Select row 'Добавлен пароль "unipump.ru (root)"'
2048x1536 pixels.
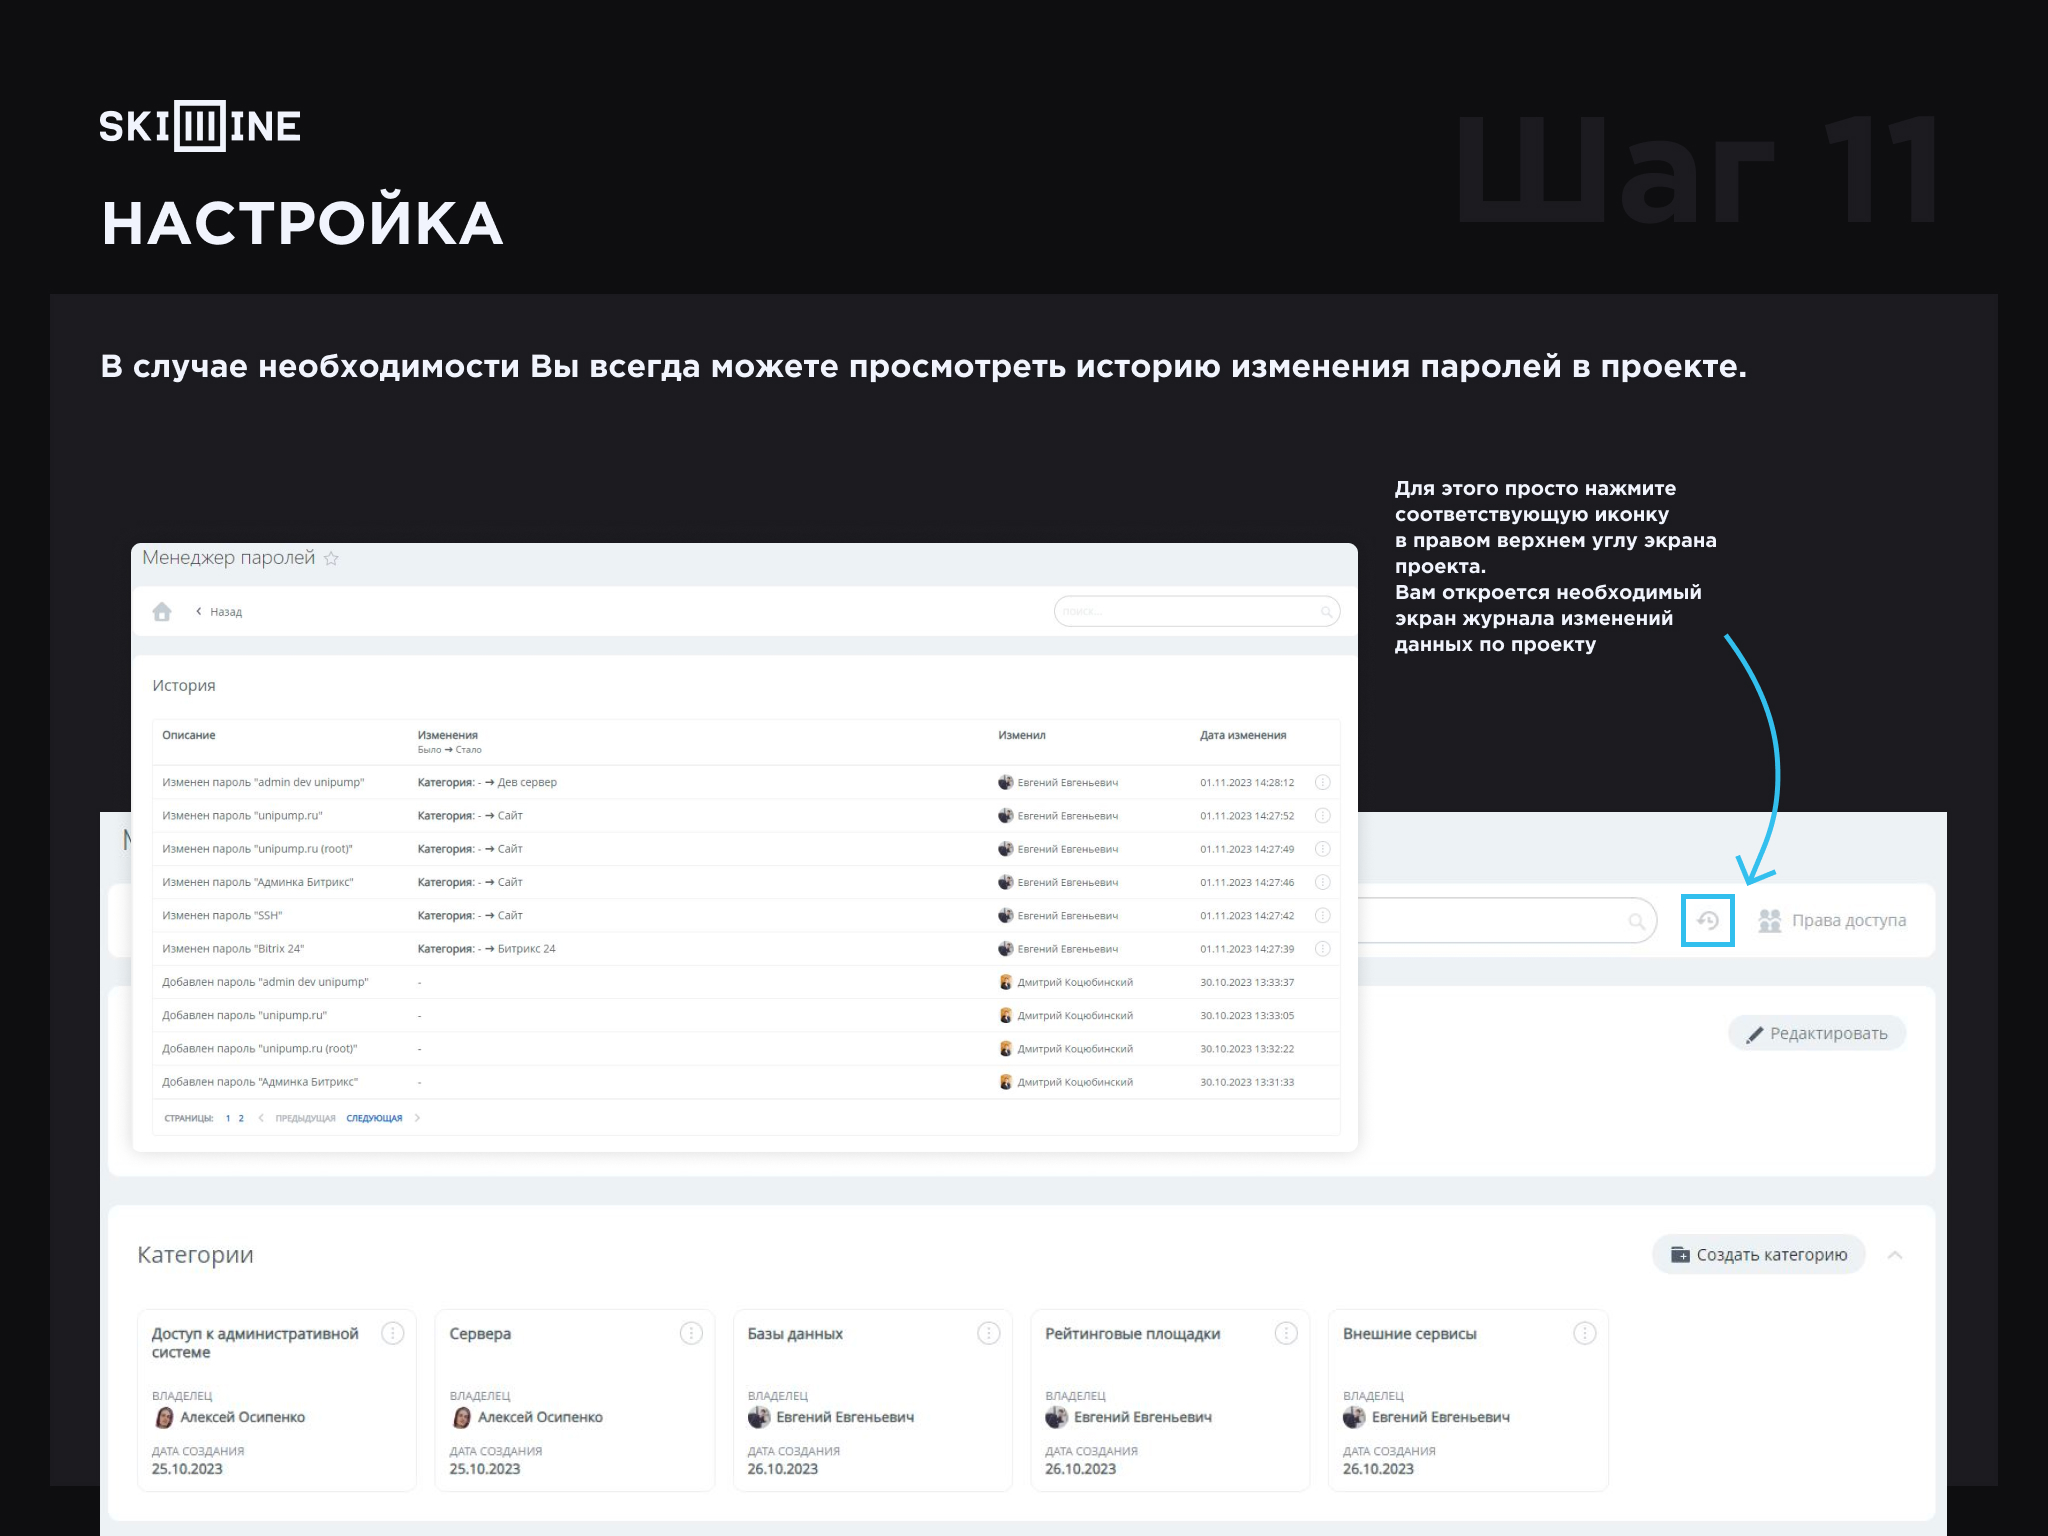(x=746, y=1048)
